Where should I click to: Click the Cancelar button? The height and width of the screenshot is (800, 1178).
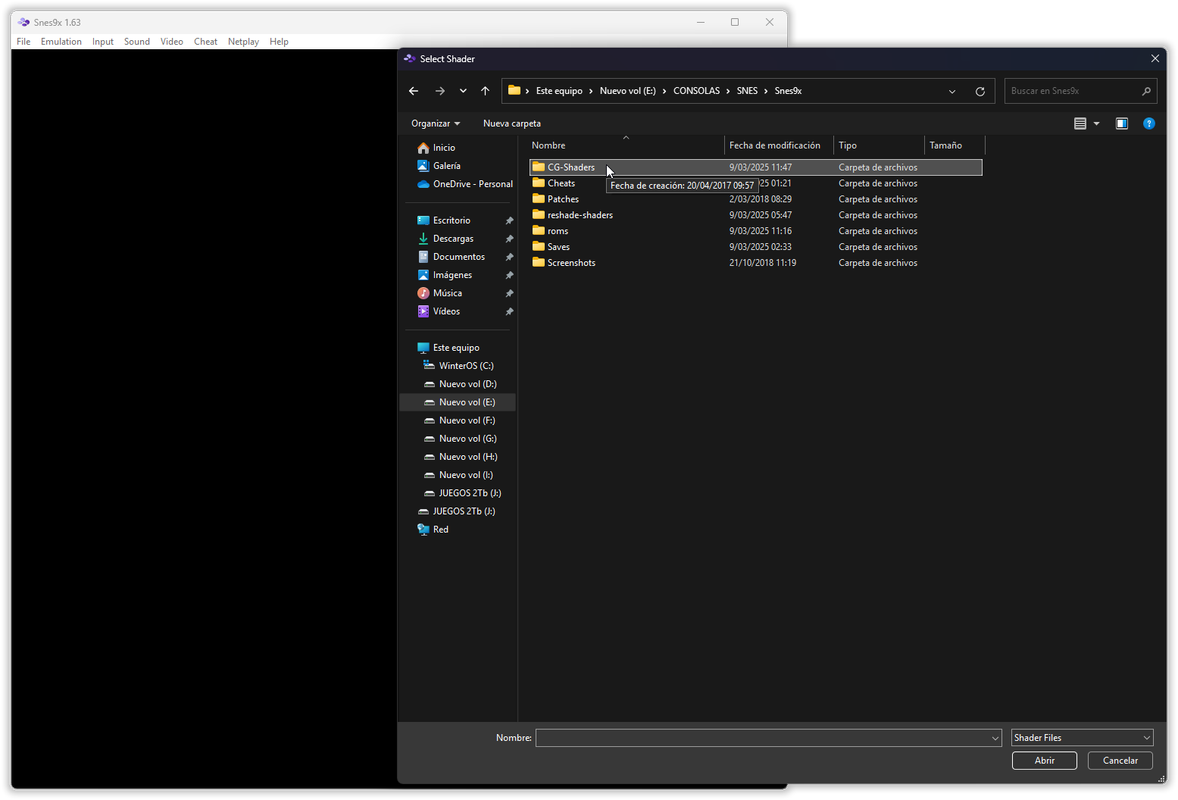click(x=1119, y=761)
